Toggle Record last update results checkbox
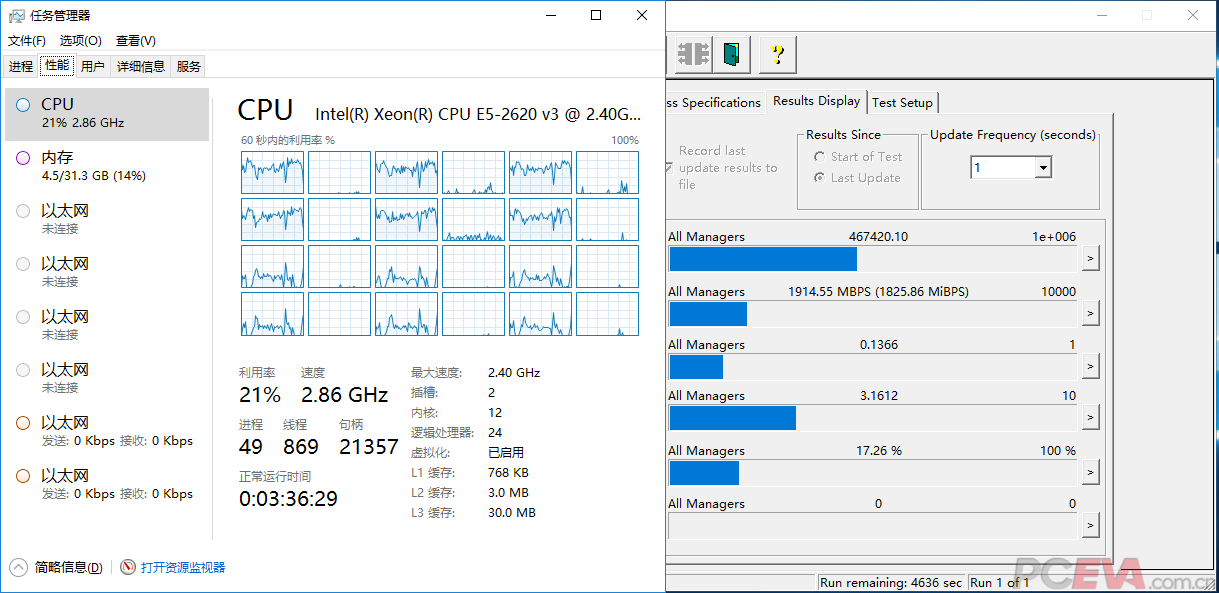 point(669,167)
